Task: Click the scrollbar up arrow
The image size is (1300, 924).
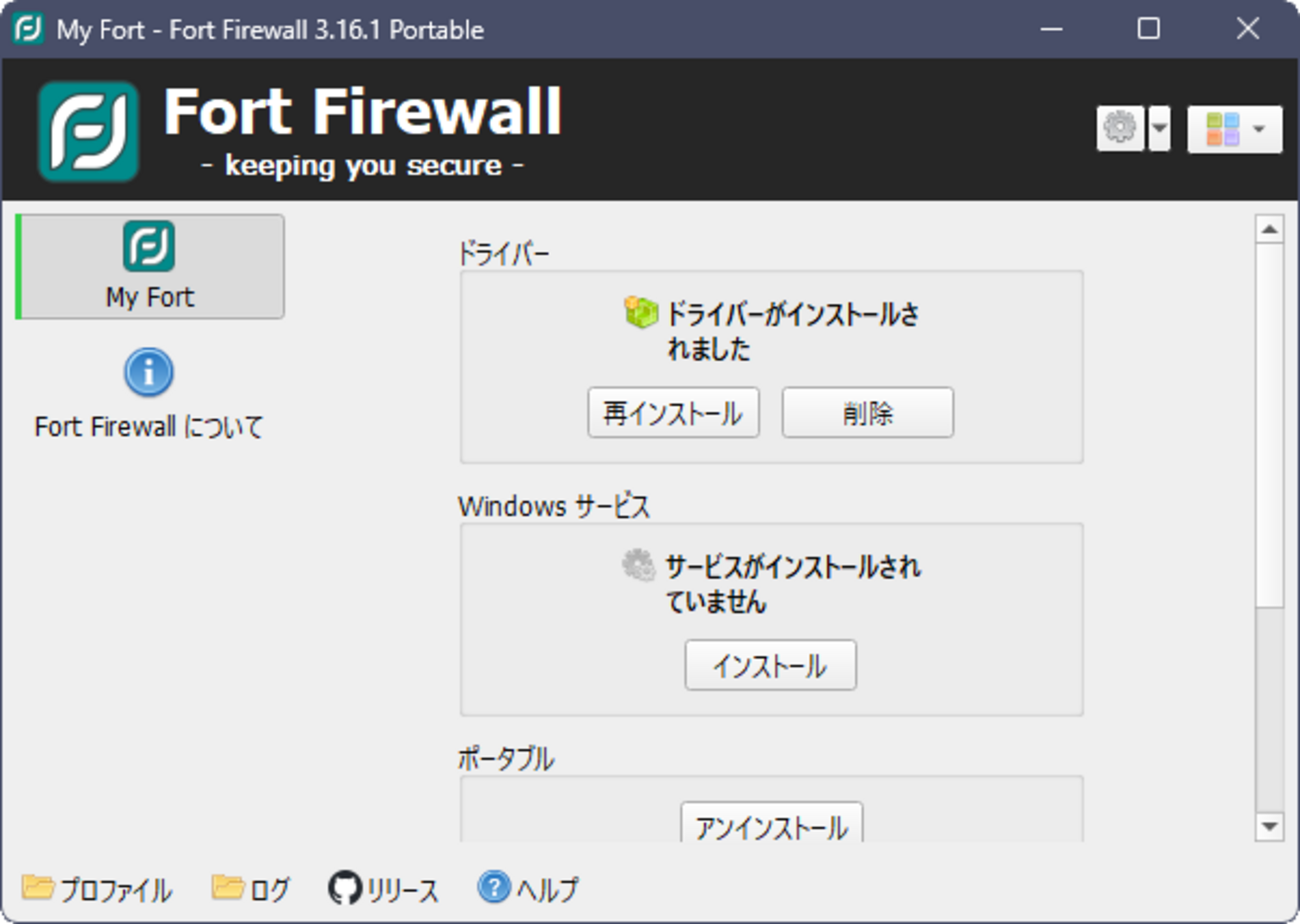Action: (1270, 230)
